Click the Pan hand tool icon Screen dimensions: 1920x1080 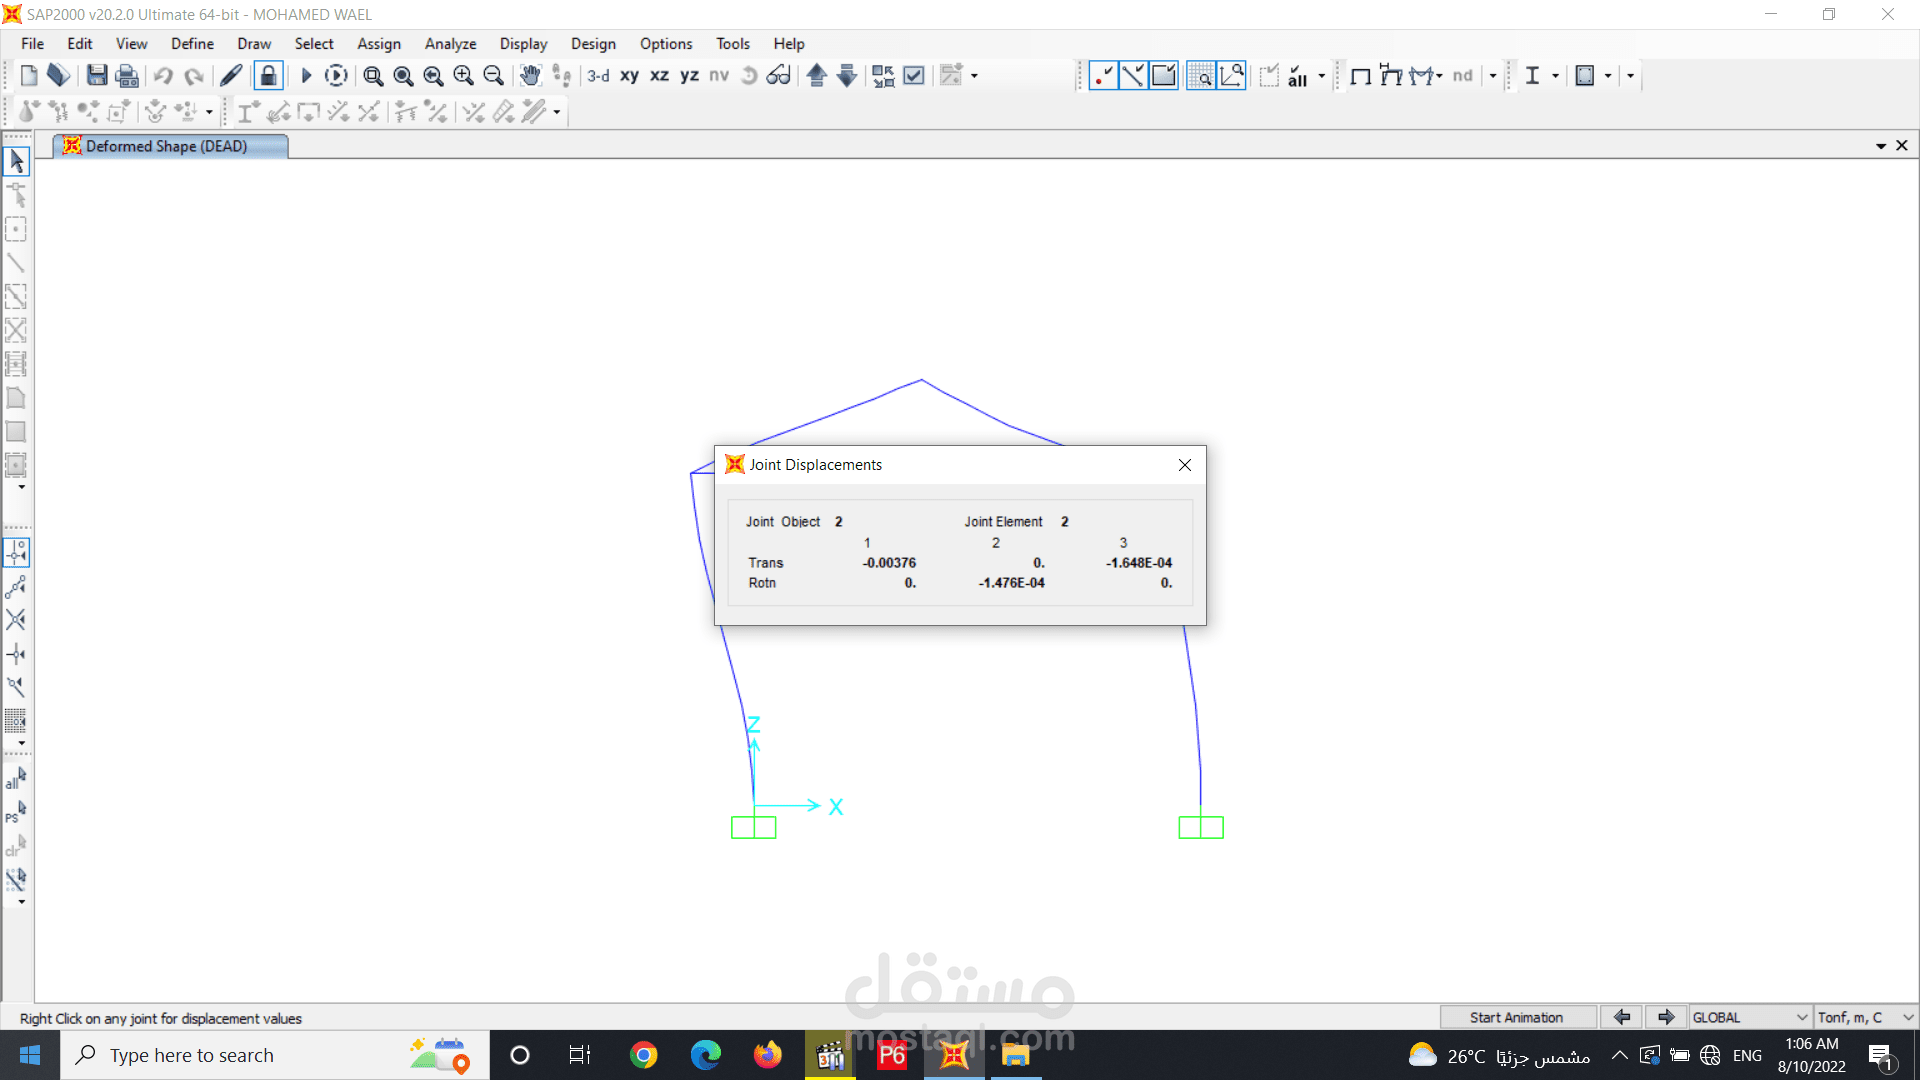click(x=530, y=76)
